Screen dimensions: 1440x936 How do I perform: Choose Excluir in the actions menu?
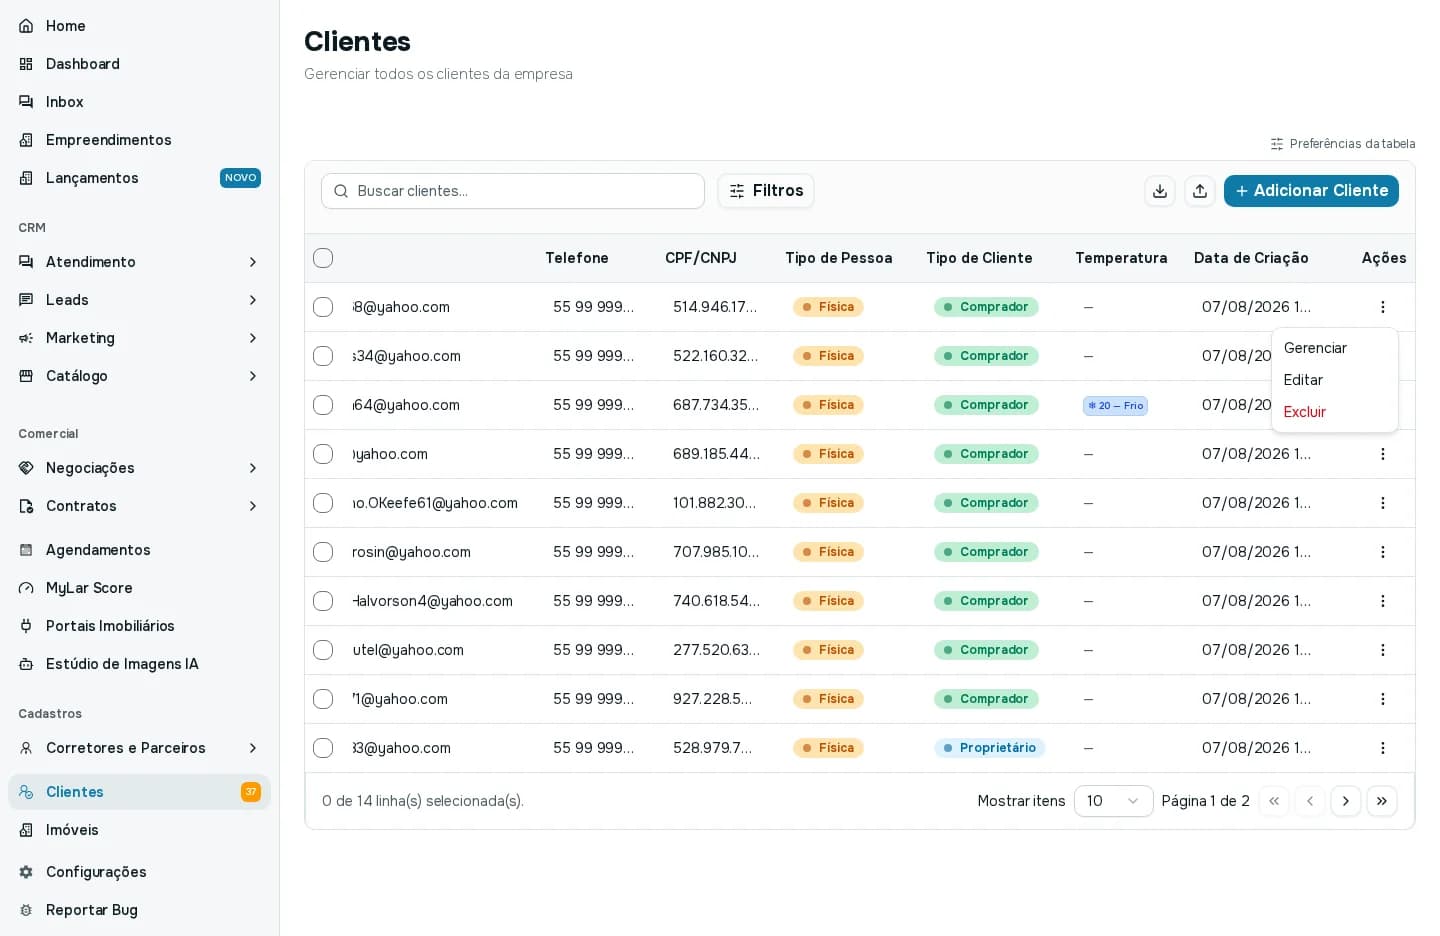click(x=1335, y=412)
